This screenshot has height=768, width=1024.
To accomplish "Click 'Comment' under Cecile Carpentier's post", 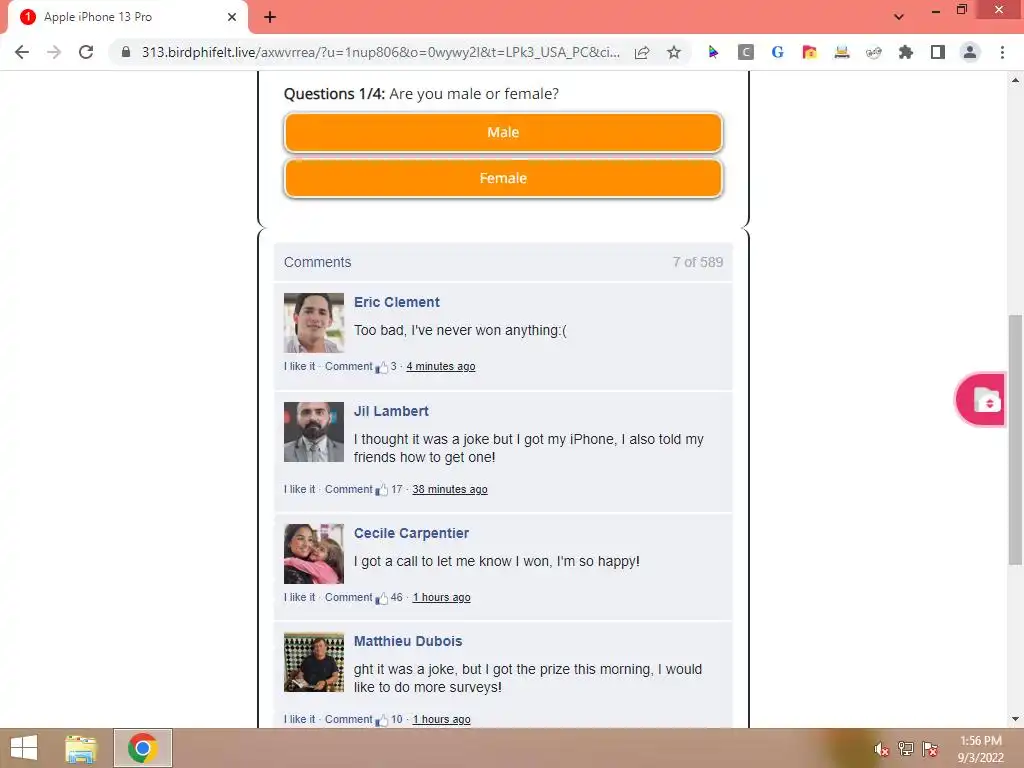I will pos(348,598).
